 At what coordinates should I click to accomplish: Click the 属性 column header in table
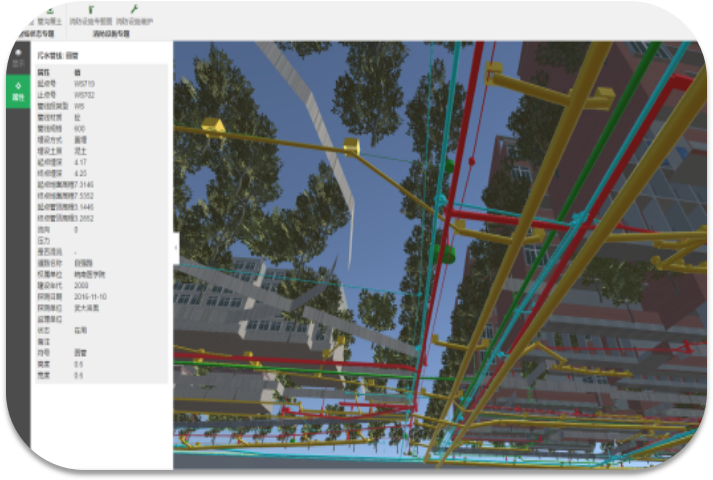click(x=44, y=73)
